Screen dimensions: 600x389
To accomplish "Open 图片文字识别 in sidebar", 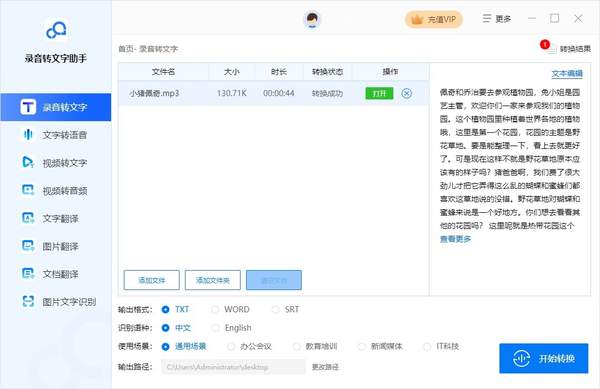I will click(56, 302).
